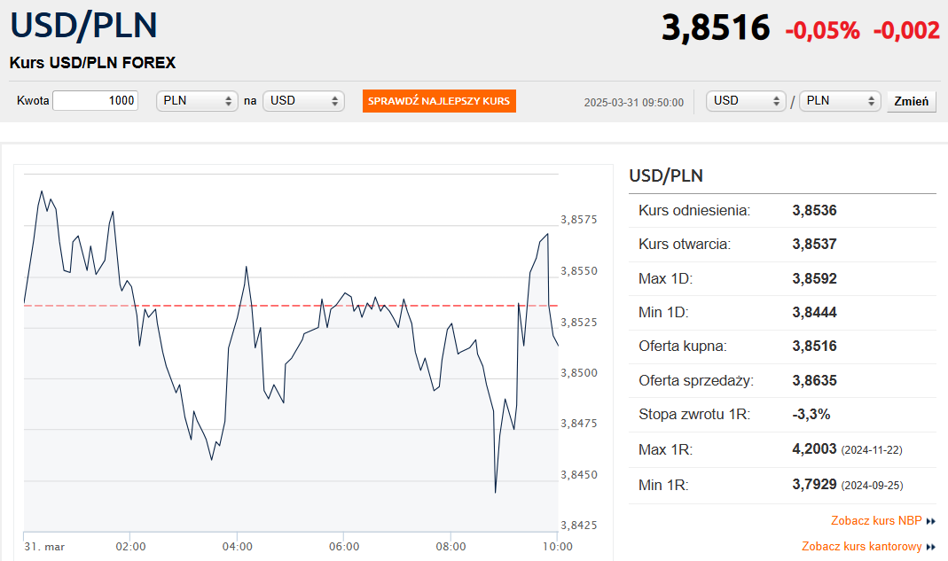Click the Kwota amount input field
Image resolution: width=948 pixels, height=561 pixels.
pos(96,101)
